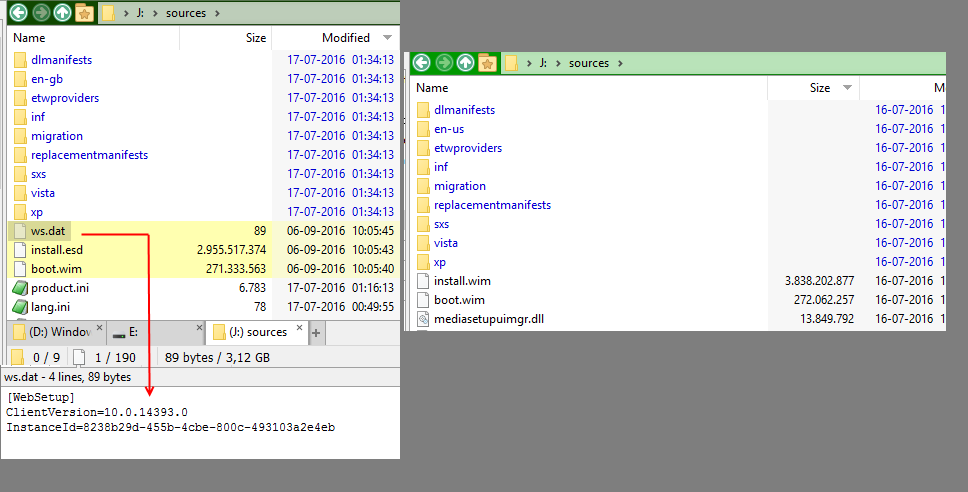Open vista folder in right pane
Image resolution: width=968 pixels, height=492 pixels.
[x=446, y=243]
